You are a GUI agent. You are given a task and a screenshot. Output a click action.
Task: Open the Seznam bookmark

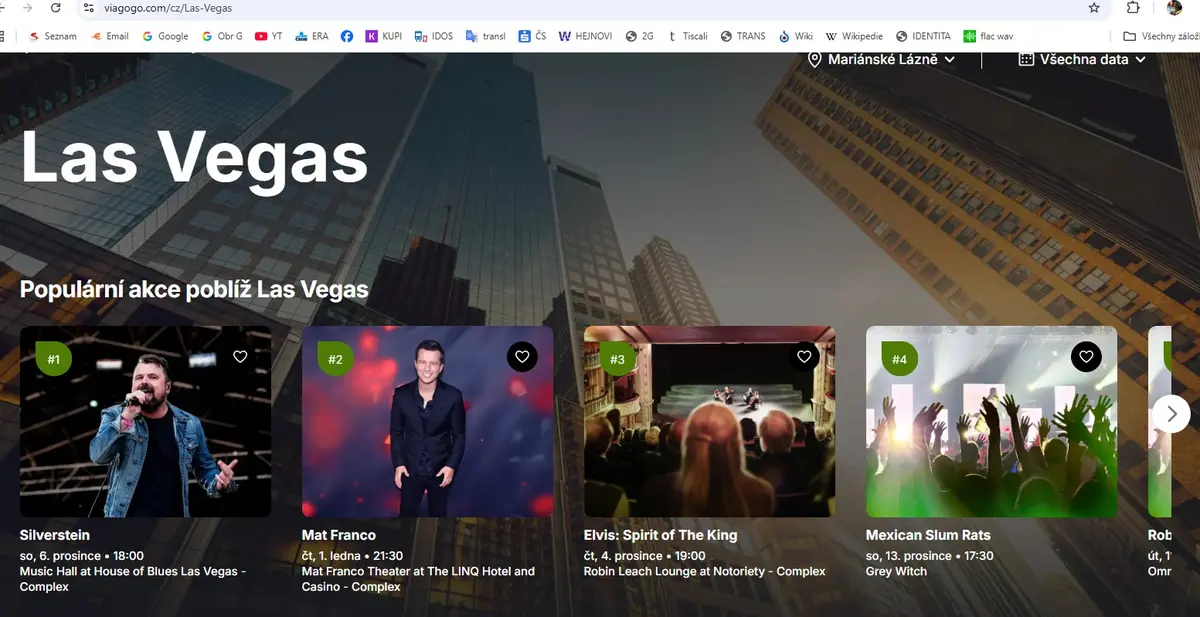(53, 36)
